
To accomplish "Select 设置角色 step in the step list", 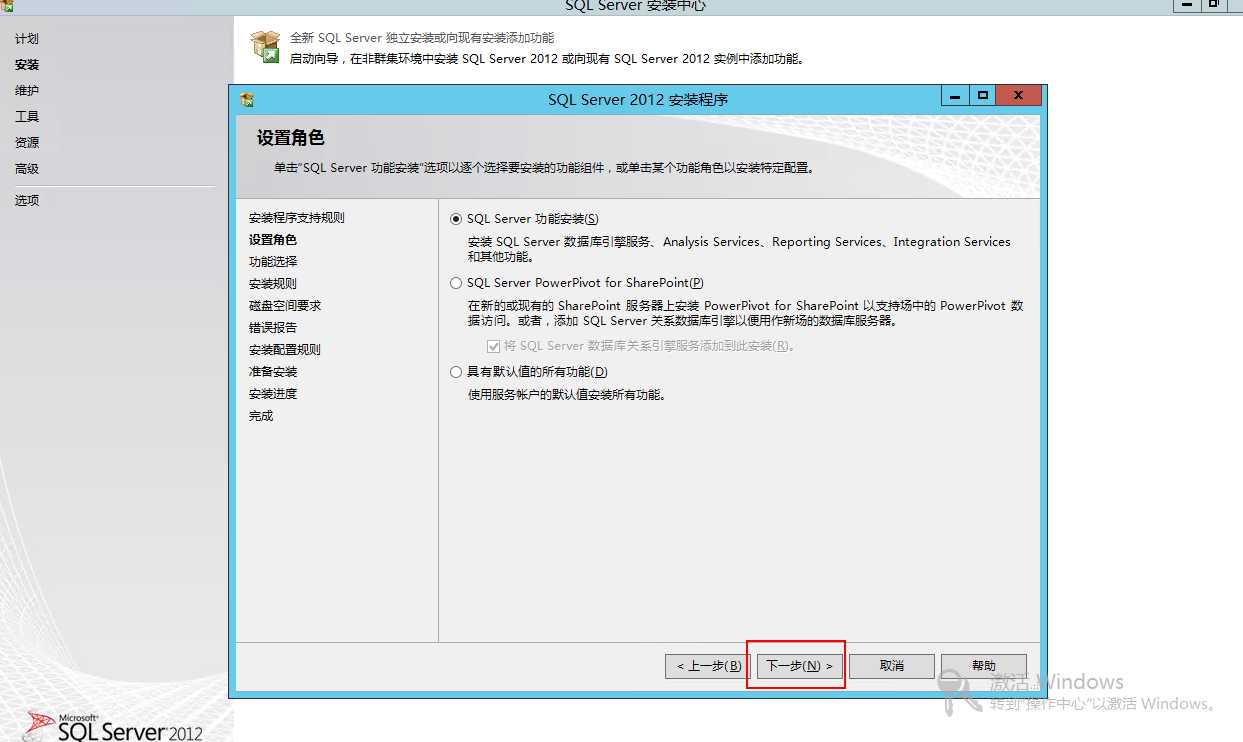I will [x=273, y=240].
